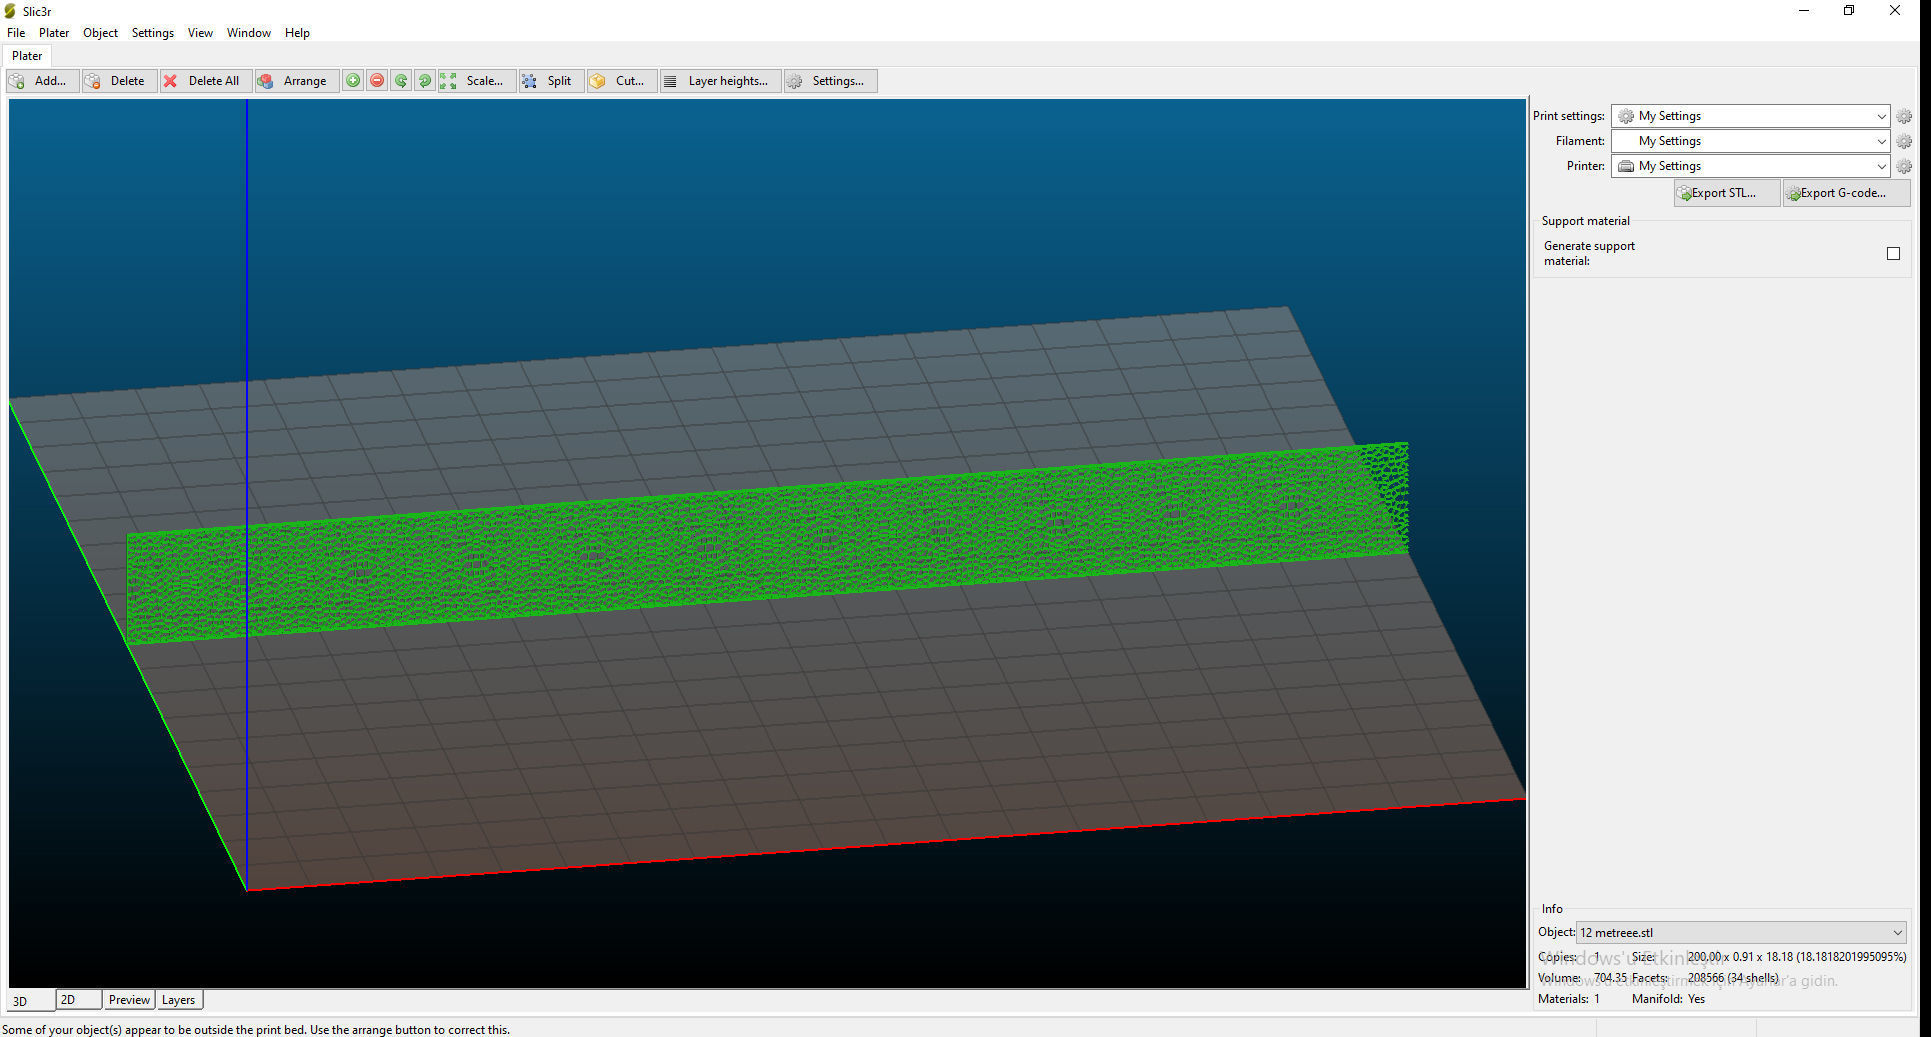Viewport: 1931px width, 1037px height.
Task: Increase copies with the green plus icon
Action: point(353,81)
